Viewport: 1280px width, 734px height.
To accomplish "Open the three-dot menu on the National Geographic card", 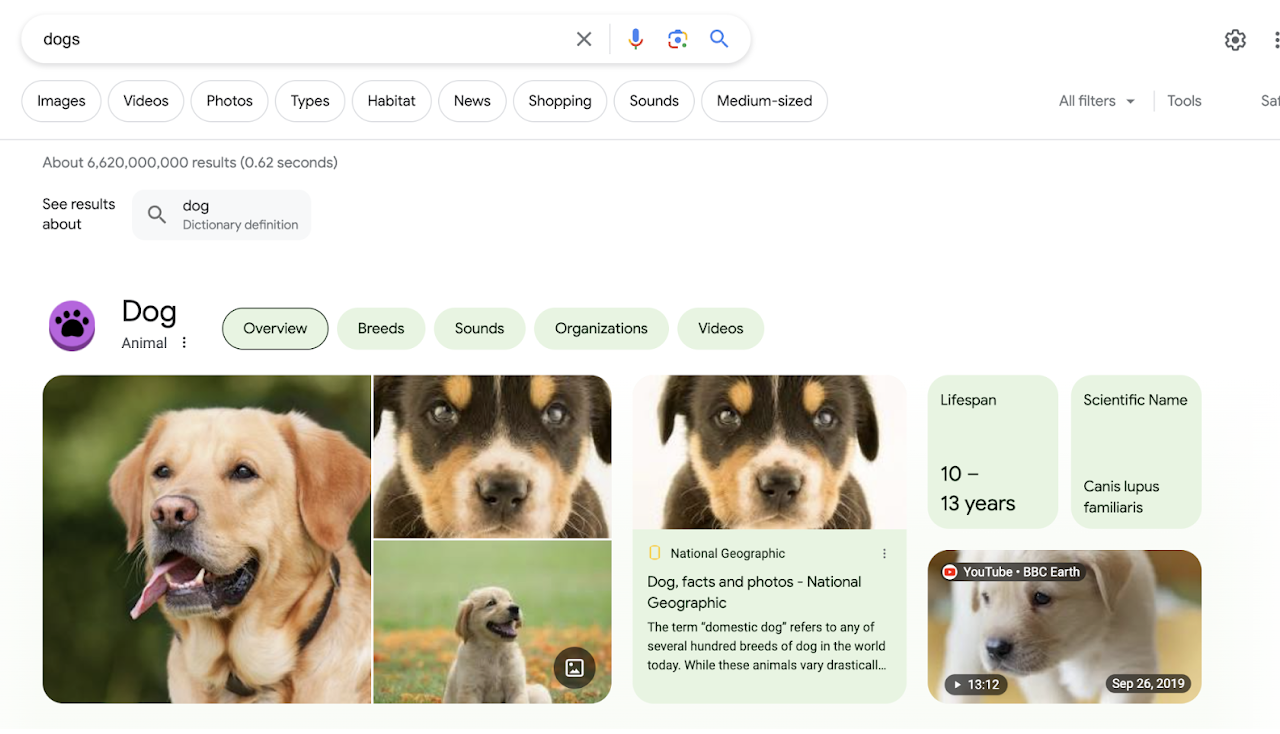I will click(884, 552).
